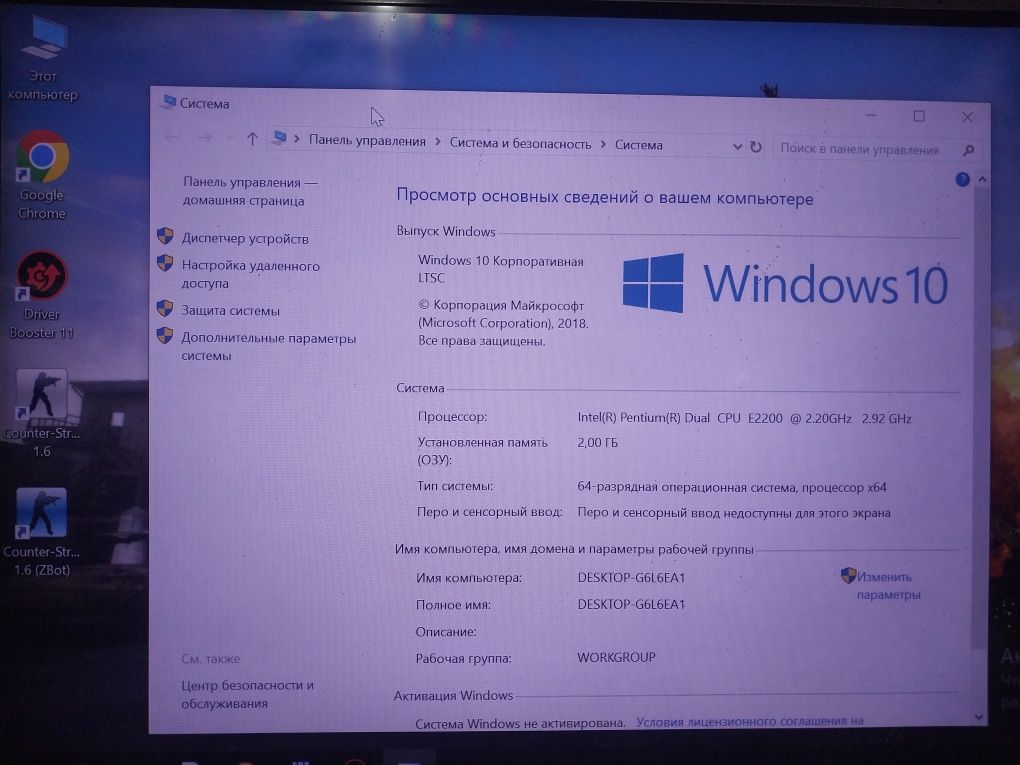This screenshot has height=765, width=1020.
Task: Go to Панель управления домашняя страница
Action: [250, 191]
